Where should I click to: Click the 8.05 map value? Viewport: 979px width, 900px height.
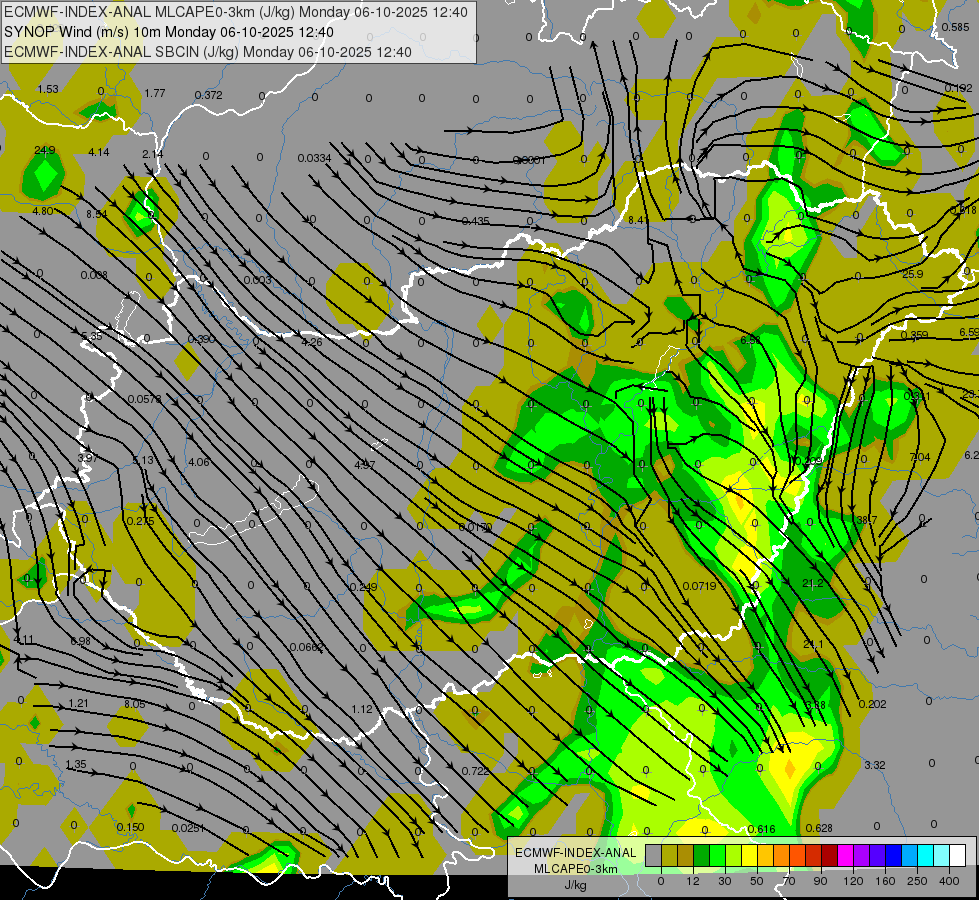point(134,704)
